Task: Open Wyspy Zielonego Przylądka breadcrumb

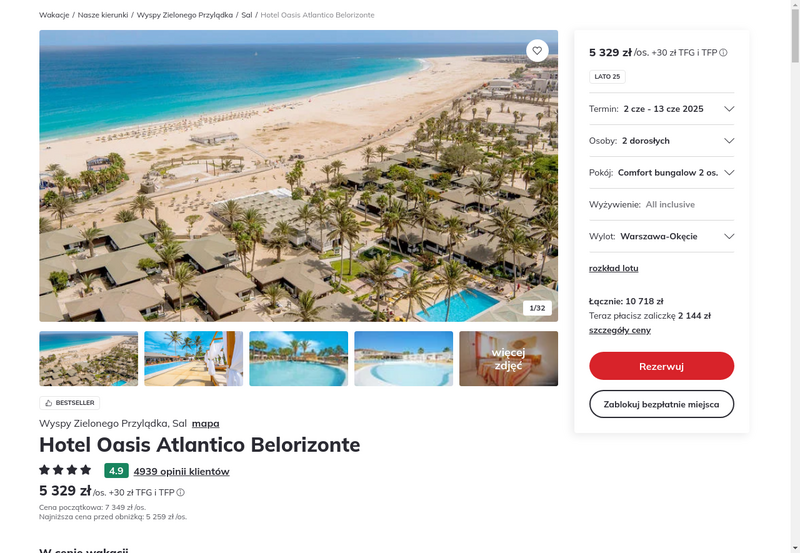Action: tap(185, 15)
